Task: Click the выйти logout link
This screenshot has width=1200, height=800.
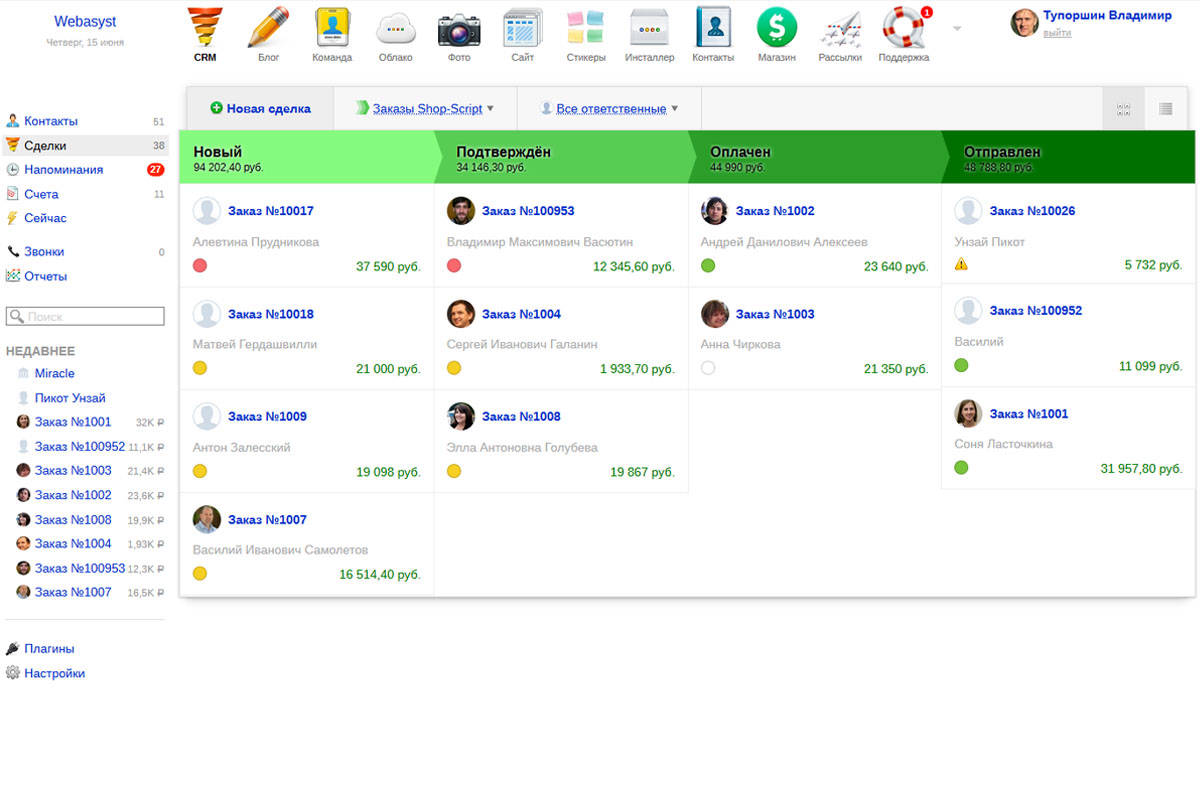Action: tap(1056, 33)
